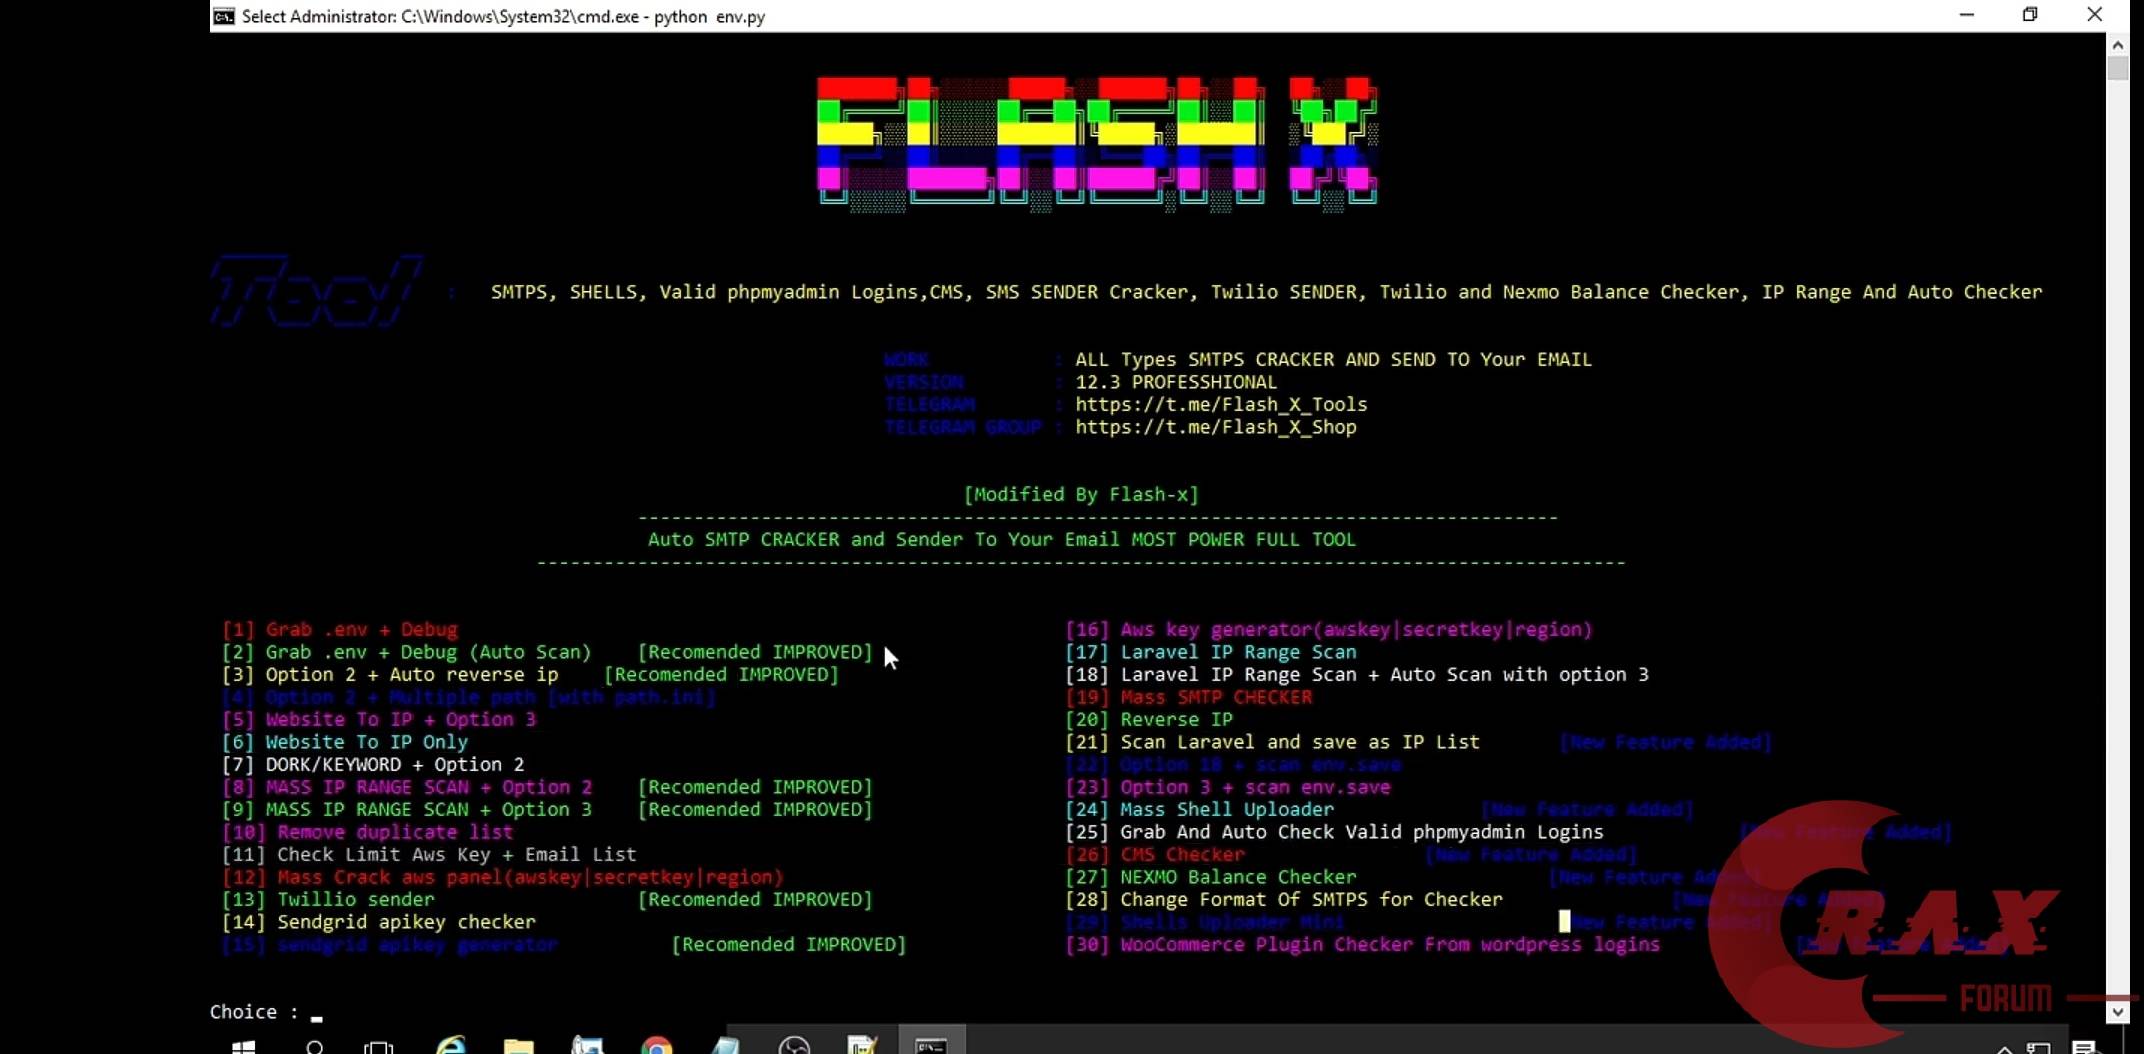The image size is (2144, 1054).
Task: Click the window title 'python env.py'
Action: click(709, 16)
